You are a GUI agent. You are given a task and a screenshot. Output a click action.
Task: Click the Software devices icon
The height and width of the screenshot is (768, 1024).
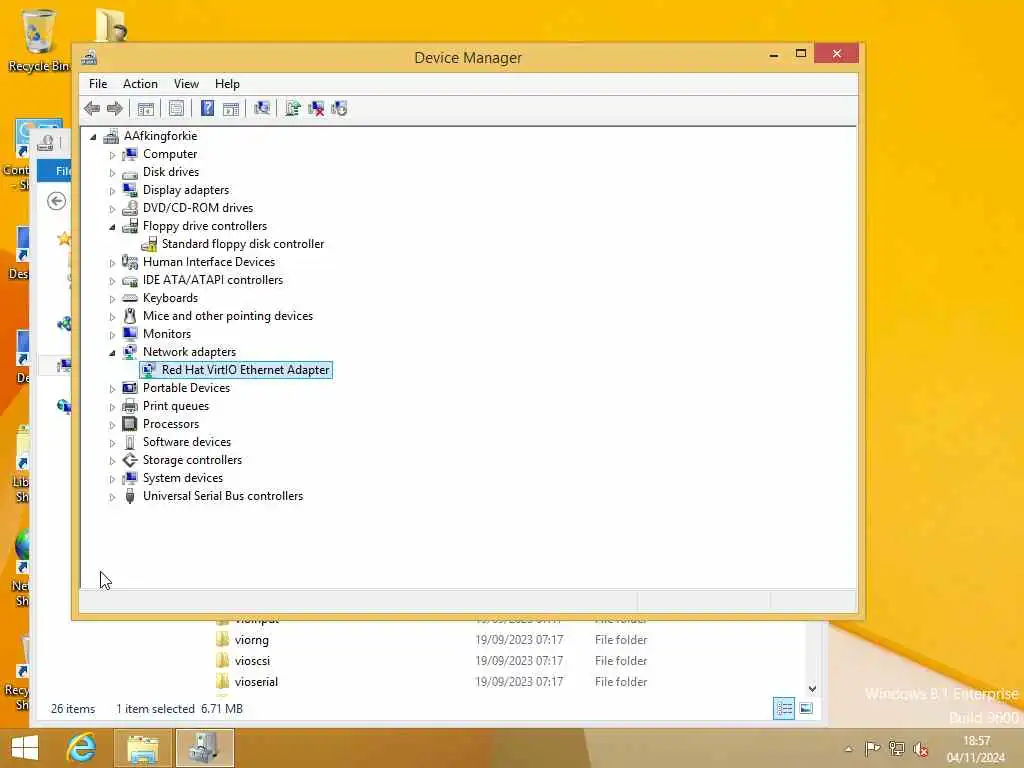click(130, 442)
